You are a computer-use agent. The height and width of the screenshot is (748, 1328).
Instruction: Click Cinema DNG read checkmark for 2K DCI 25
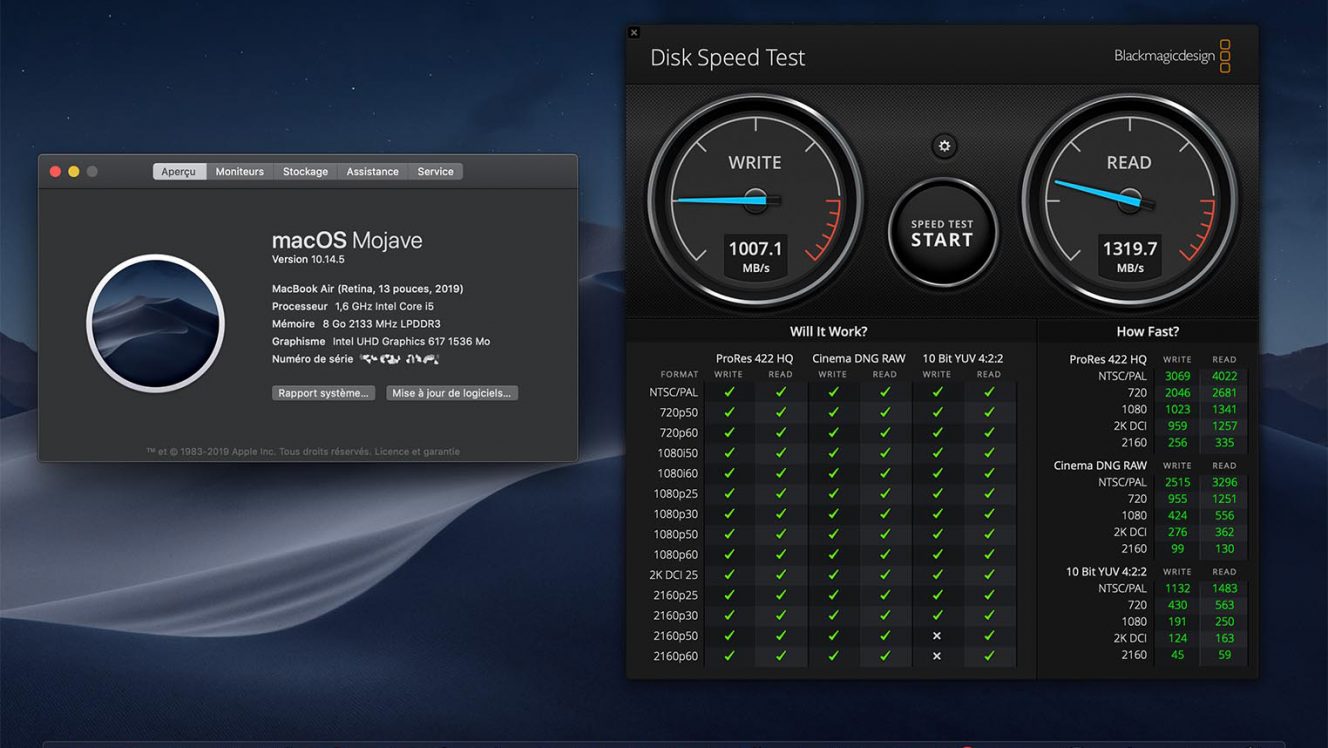(885, 575)
